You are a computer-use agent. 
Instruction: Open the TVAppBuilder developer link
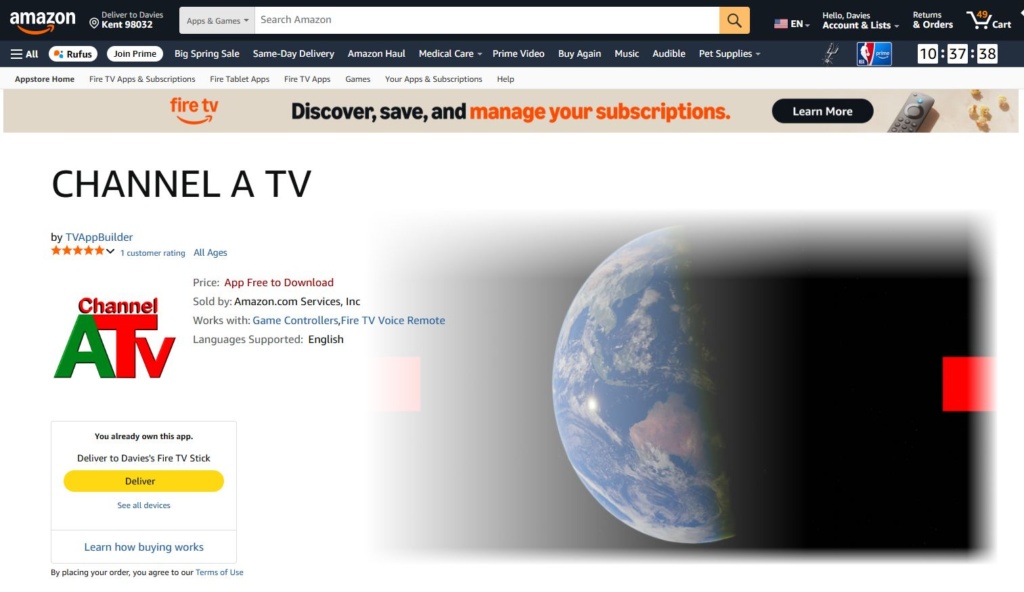(99, 237)
